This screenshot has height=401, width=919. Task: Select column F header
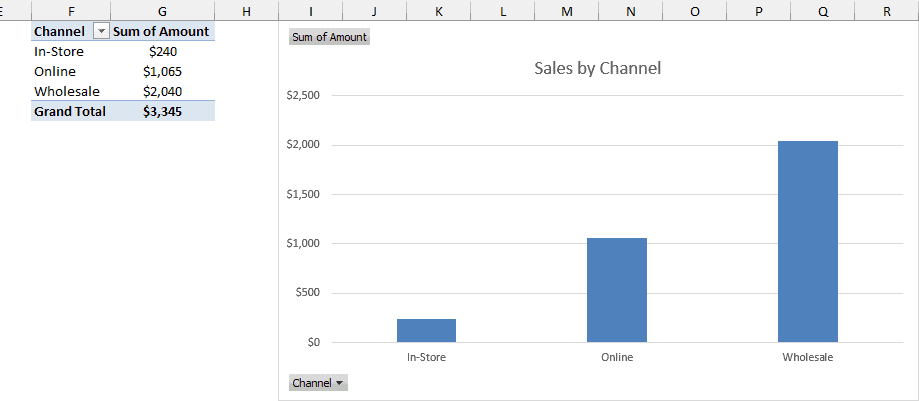(71, 11)
